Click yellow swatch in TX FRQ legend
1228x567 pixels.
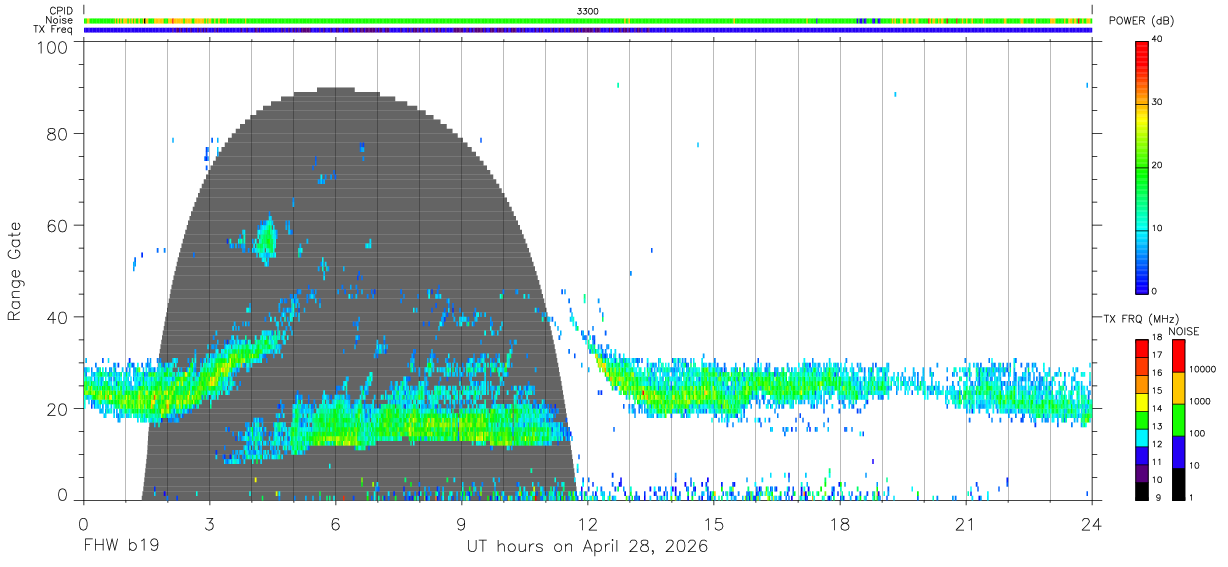tap(1142, 401)
